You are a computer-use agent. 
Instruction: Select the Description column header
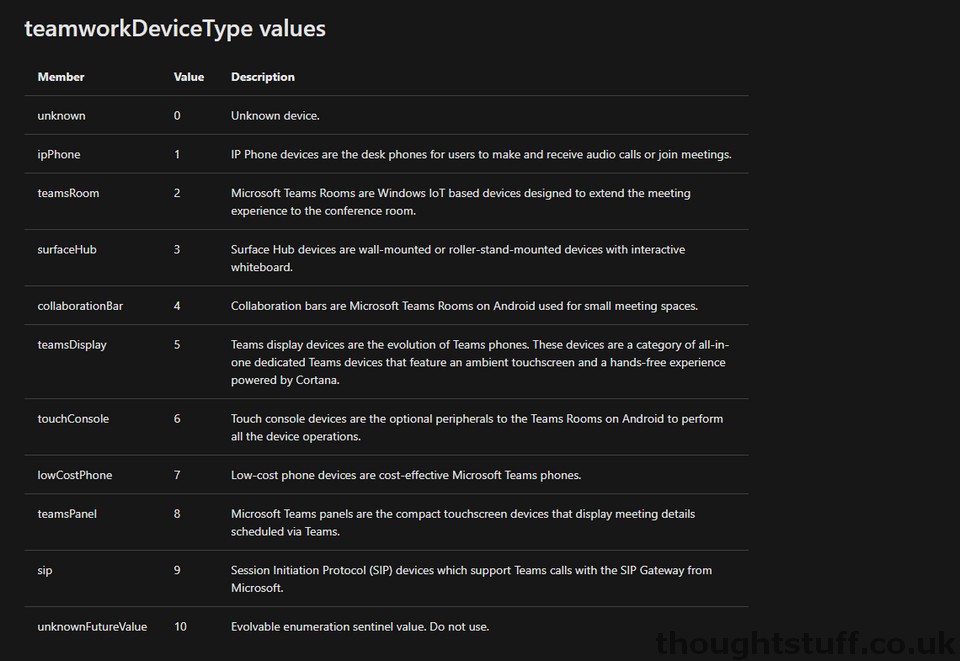point(263,77)
